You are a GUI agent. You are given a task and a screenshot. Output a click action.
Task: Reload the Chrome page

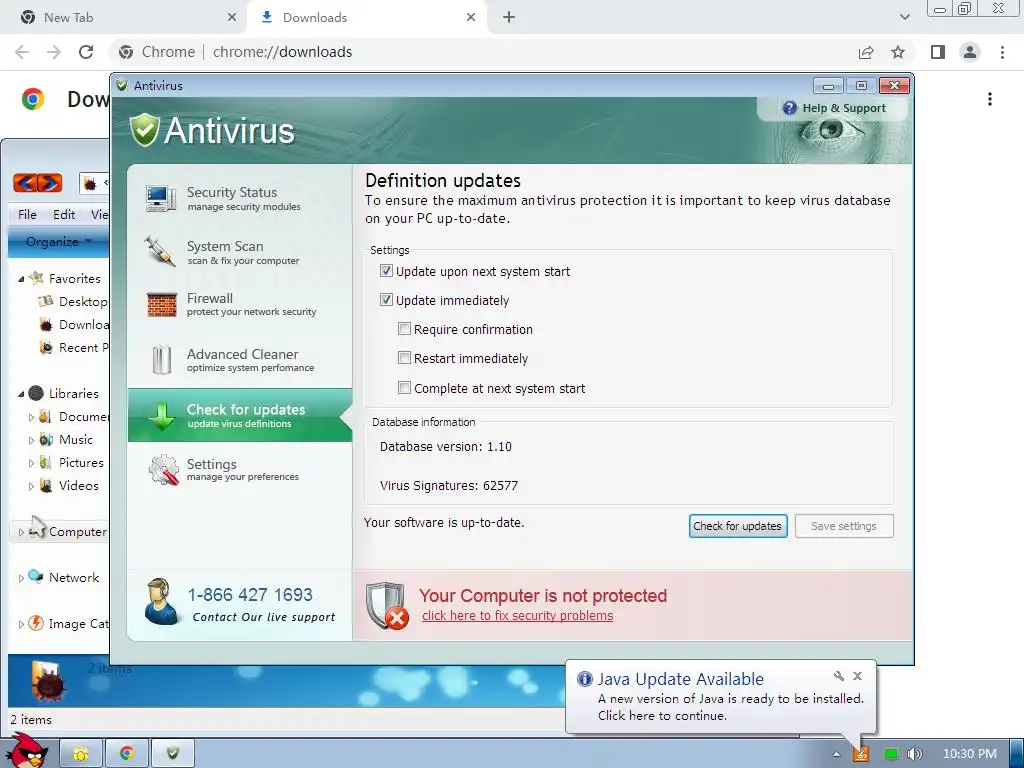pyautogui.click(x=86, y=52)
